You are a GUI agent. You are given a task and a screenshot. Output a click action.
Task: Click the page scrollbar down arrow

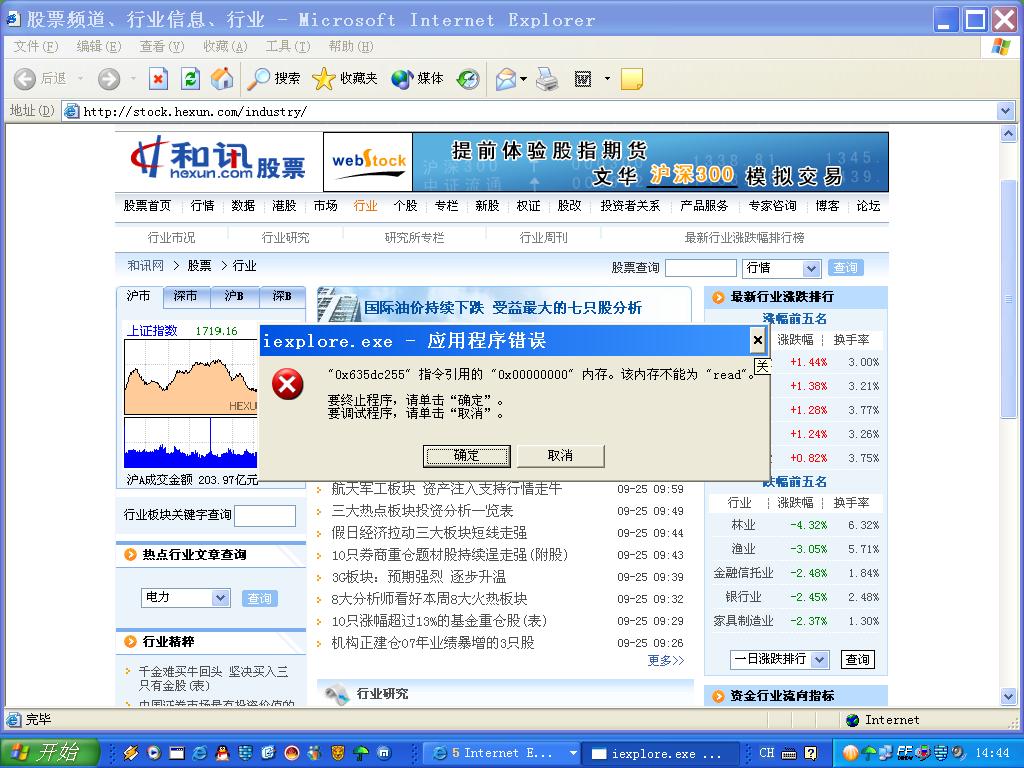click(x=1008, y=697)
